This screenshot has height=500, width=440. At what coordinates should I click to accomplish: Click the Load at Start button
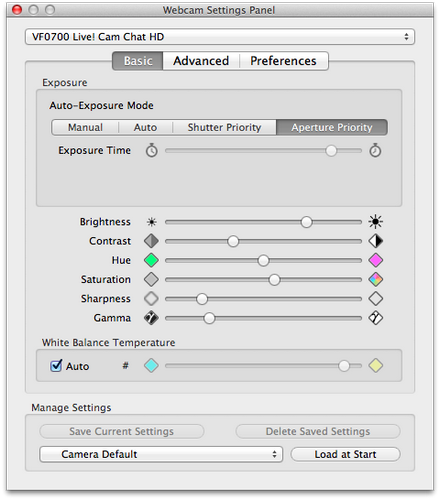[x=345, y=454]
